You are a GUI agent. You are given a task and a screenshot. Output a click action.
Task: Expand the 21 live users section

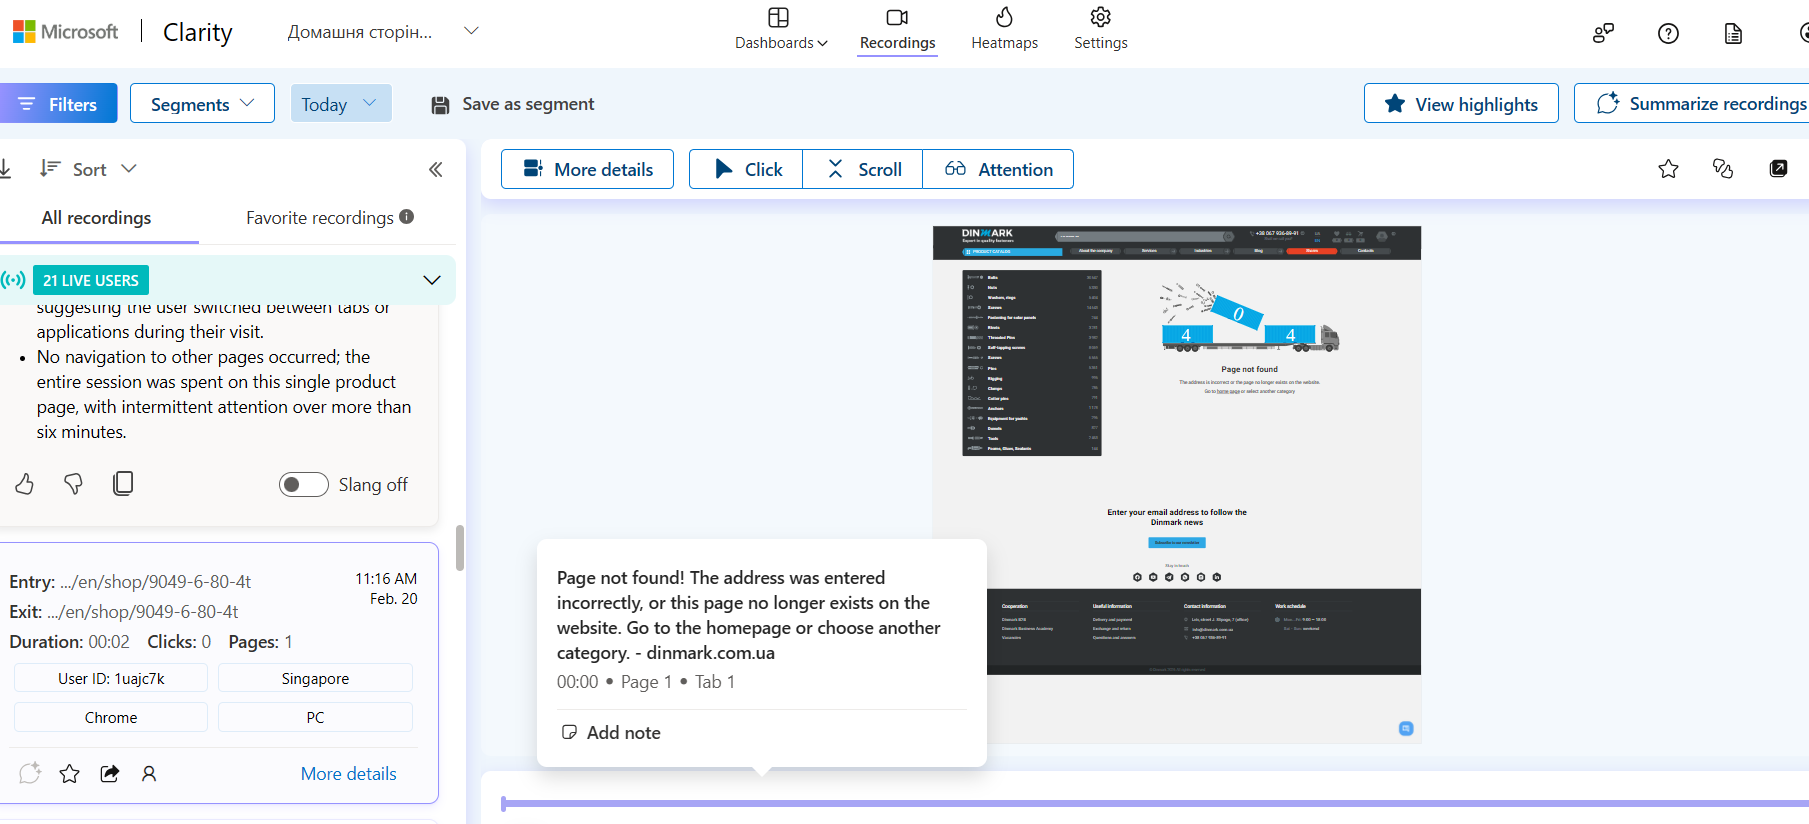[432, 280]
